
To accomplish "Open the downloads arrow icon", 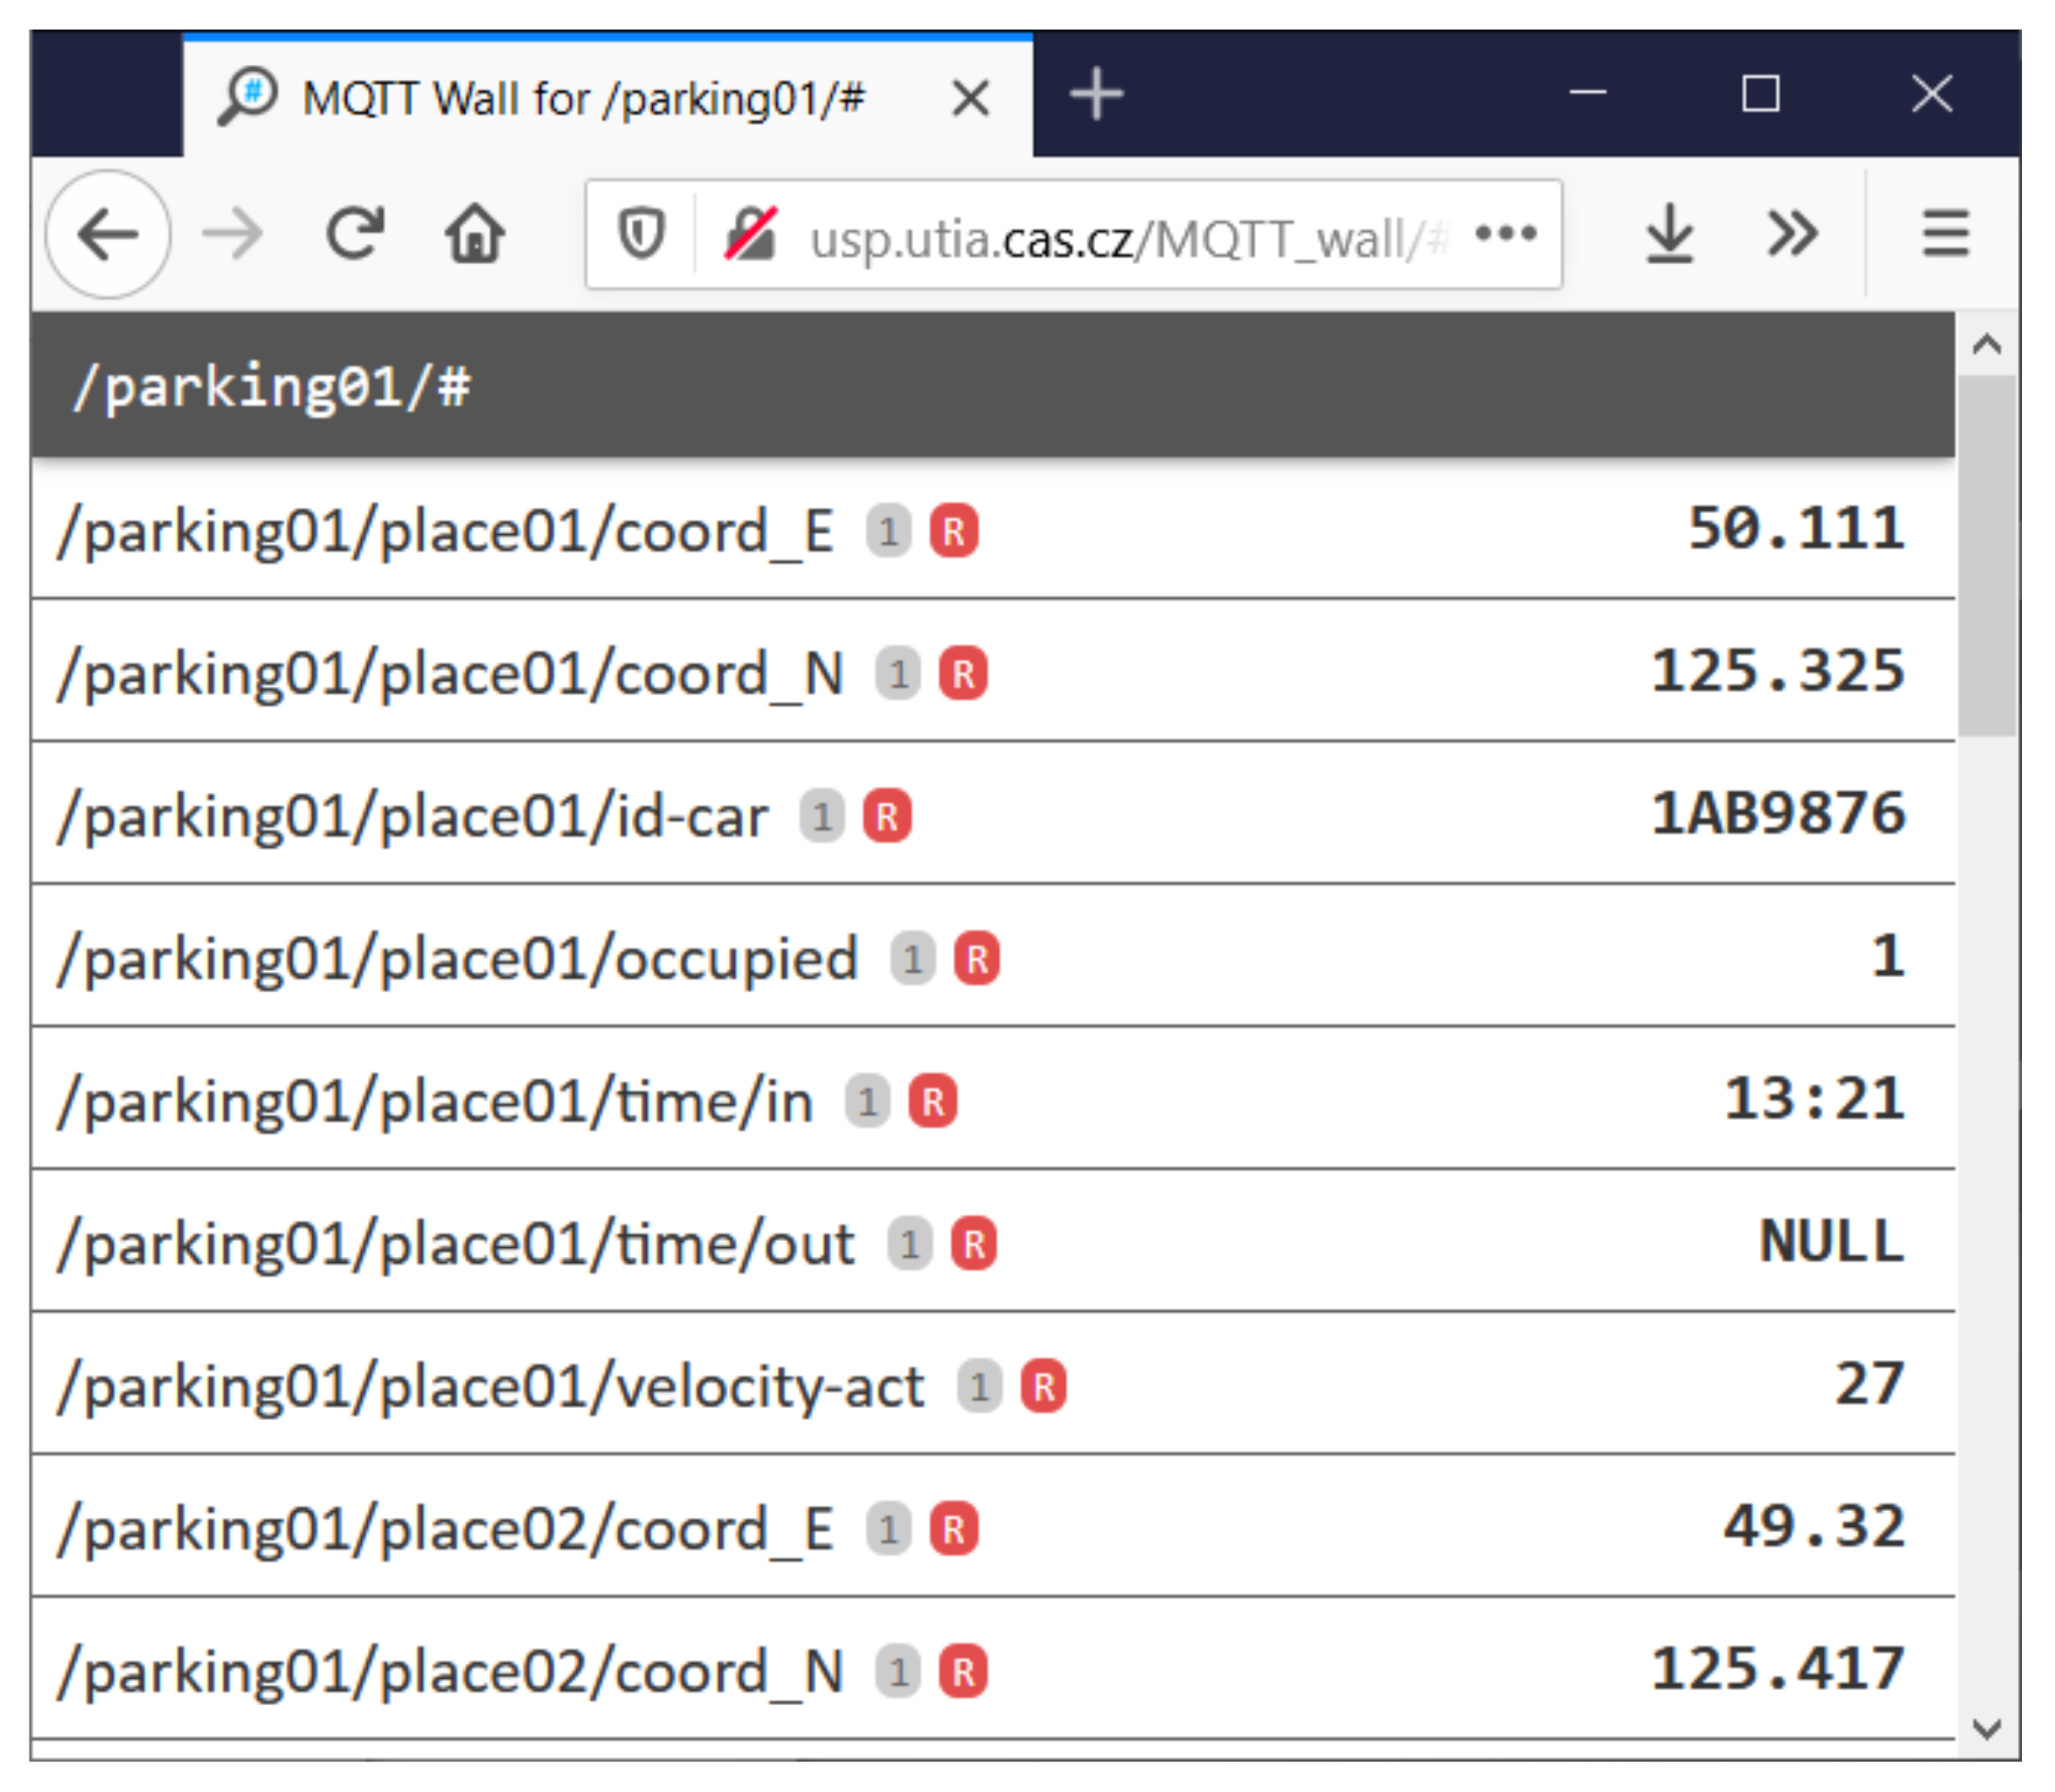I will (1669, 235).
